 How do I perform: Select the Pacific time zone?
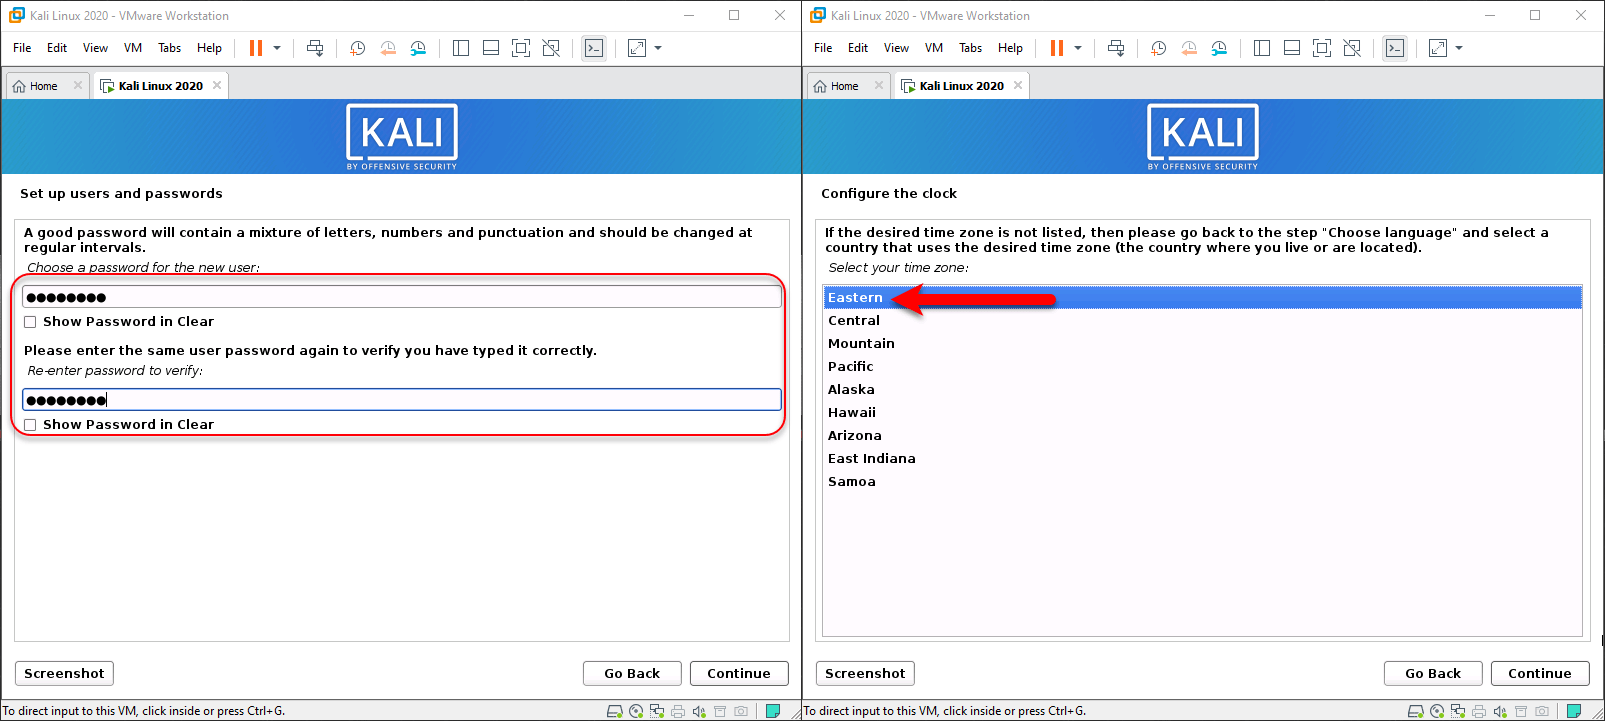click(1202, 366)
